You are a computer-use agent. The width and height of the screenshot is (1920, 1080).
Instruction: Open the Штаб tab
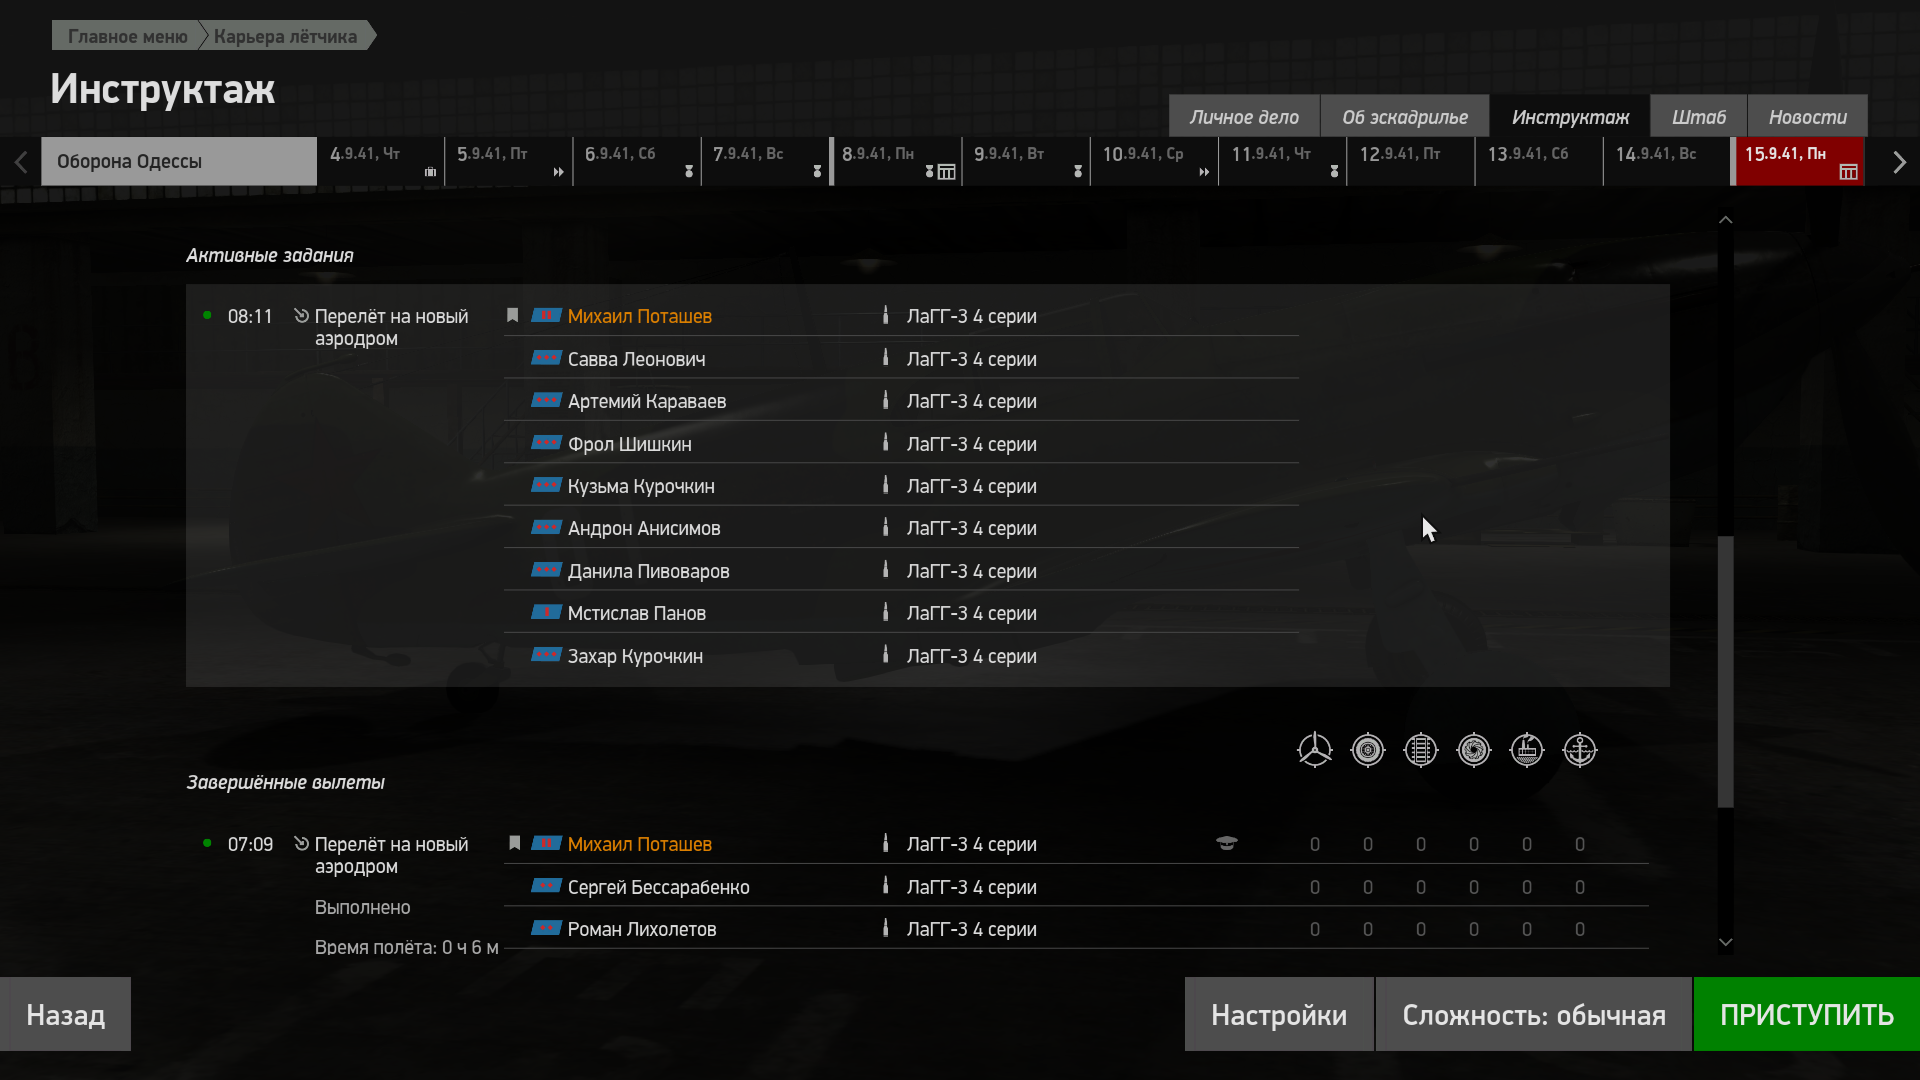pyautogui.click(x=1698, y=117)
